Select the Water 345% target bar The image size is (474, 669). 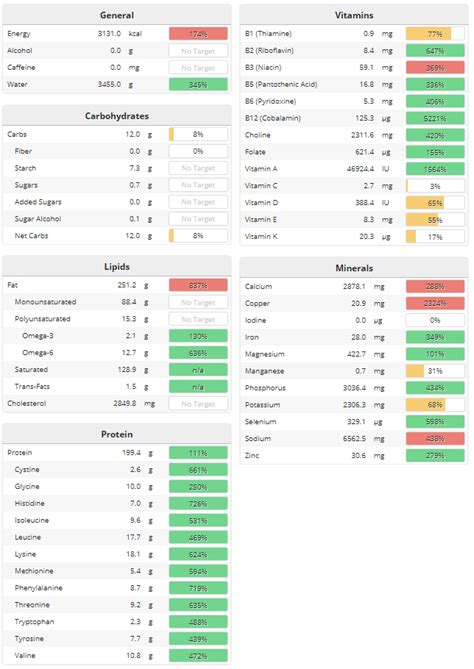pos(198,84)
